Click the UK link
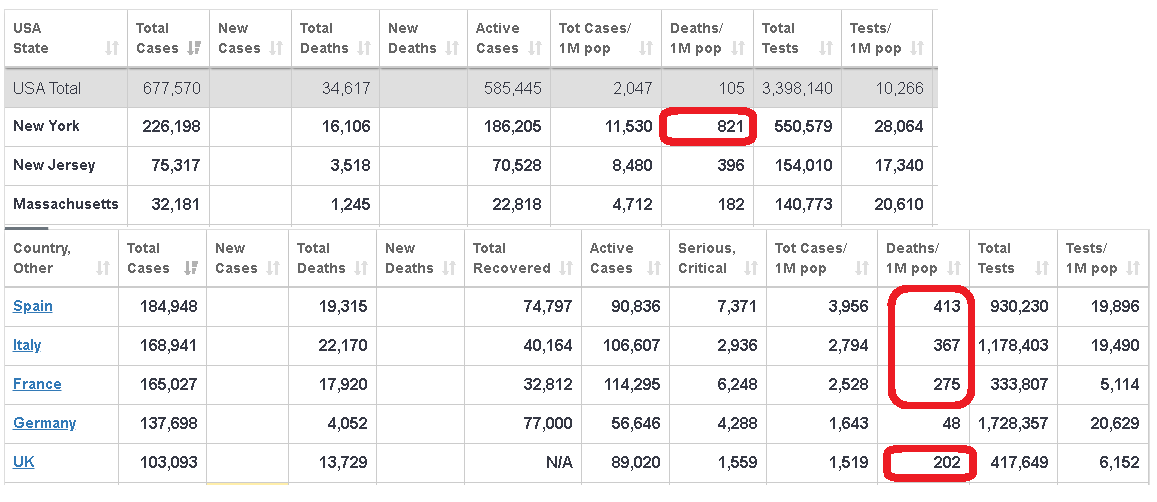 tap(23, 462)
